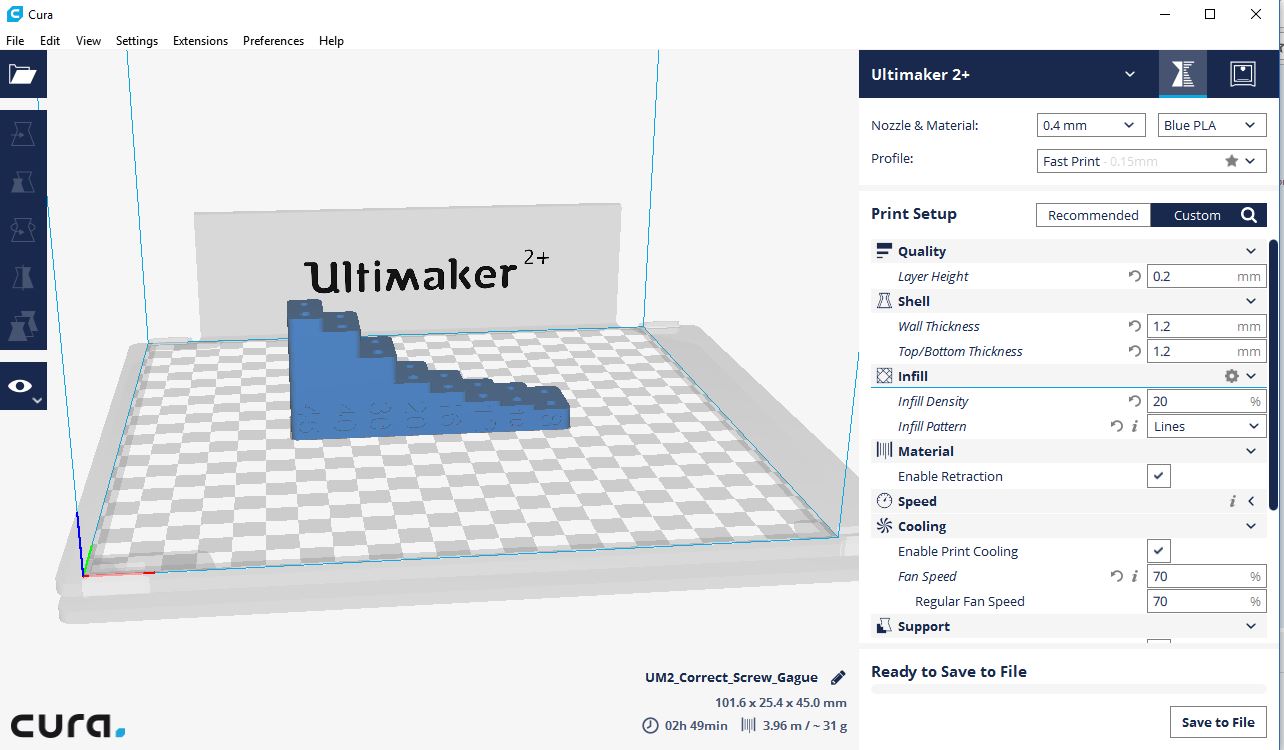
Task: Open the Infill Pattern Lines dropdown
Action: [x=1206, y=426]
